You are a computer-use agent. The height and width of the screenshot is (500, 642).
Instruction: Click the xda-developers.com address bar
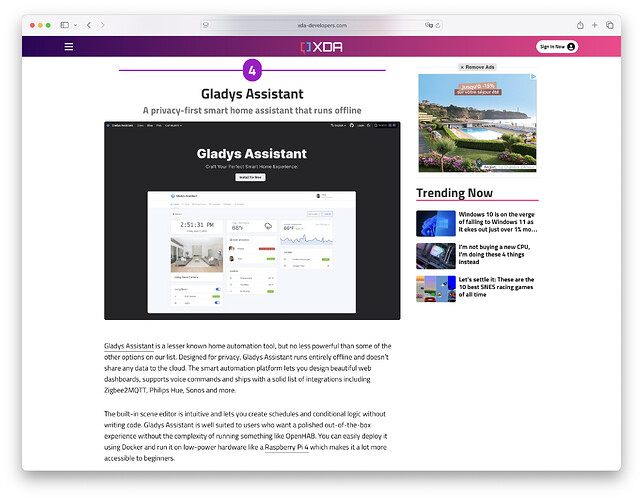(320, 24)
